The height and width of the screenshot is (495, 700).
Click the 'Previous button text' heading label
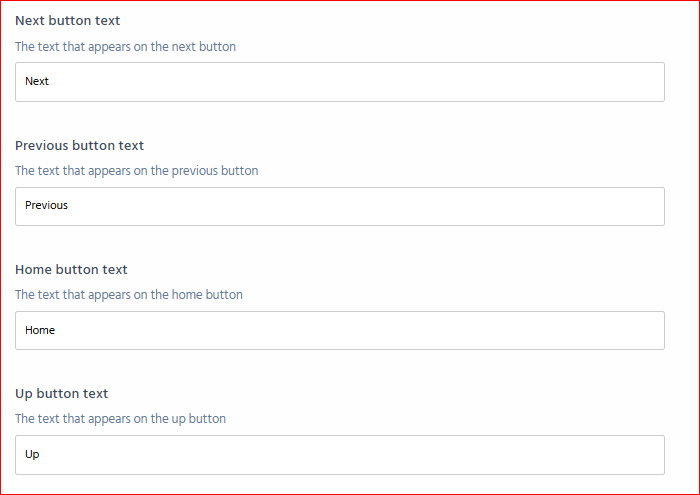pyautogui.click(x=79, y=146)
